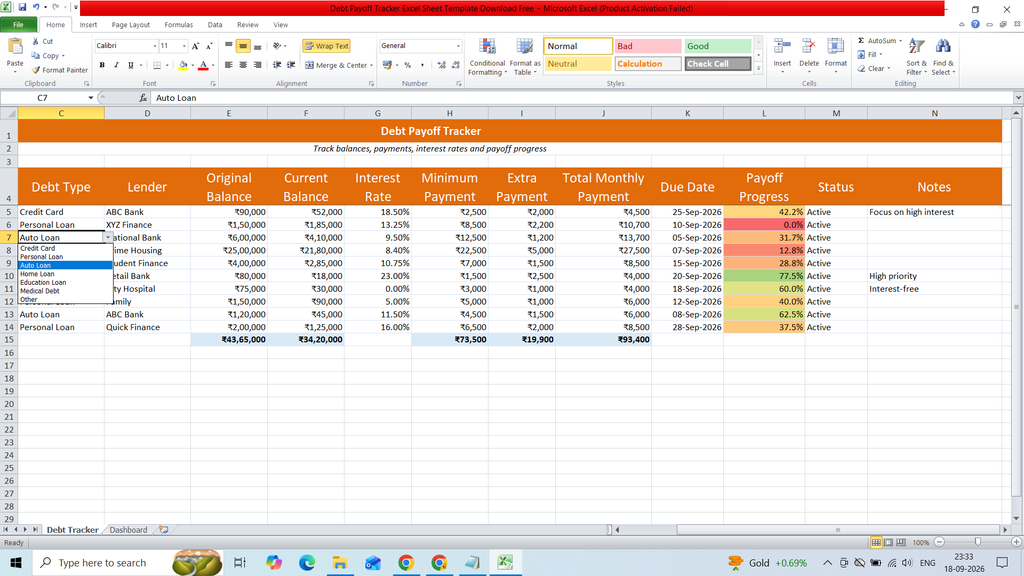Screen dimensions: 1024x576
Task: Apply the Bad cell style
Action: pos(647,46)
